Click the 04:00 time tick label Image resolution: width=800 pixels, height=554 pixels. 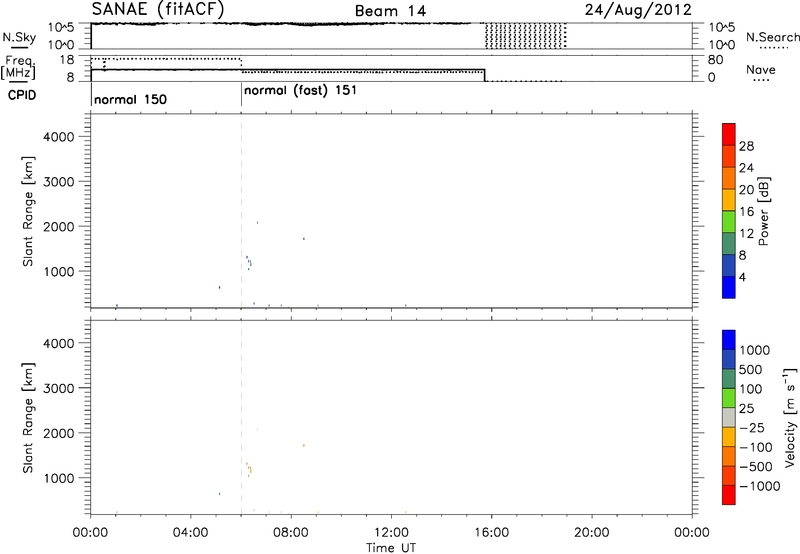[x=190, y=533]
